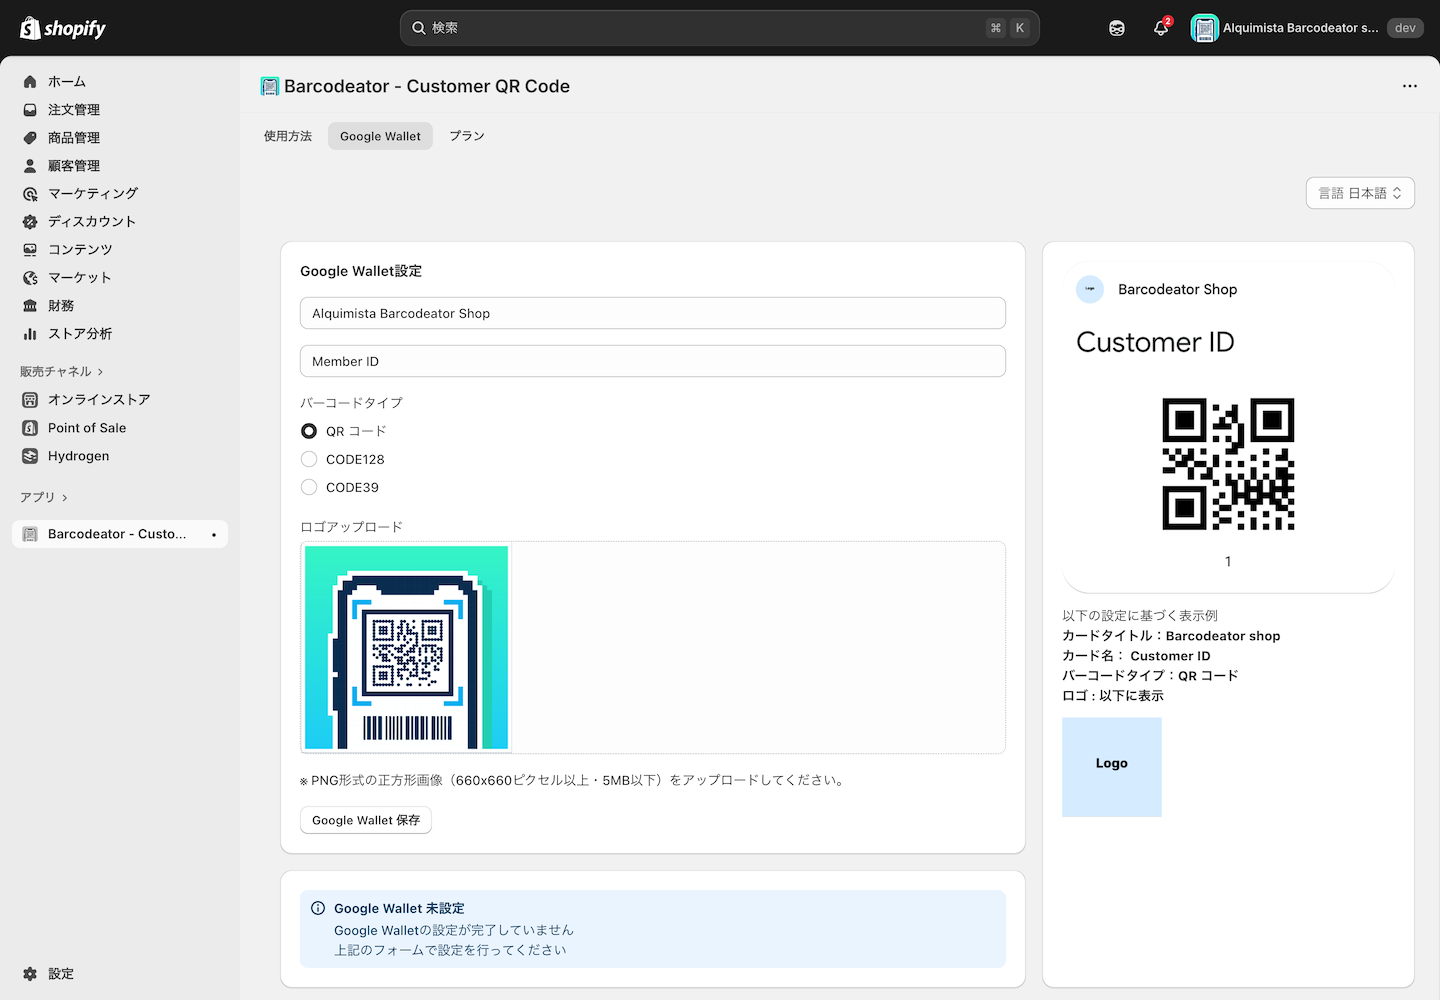Choose the CODE128 barcode type
Viewport: 1440px width, 1000px height.
(x=309, y=459)
